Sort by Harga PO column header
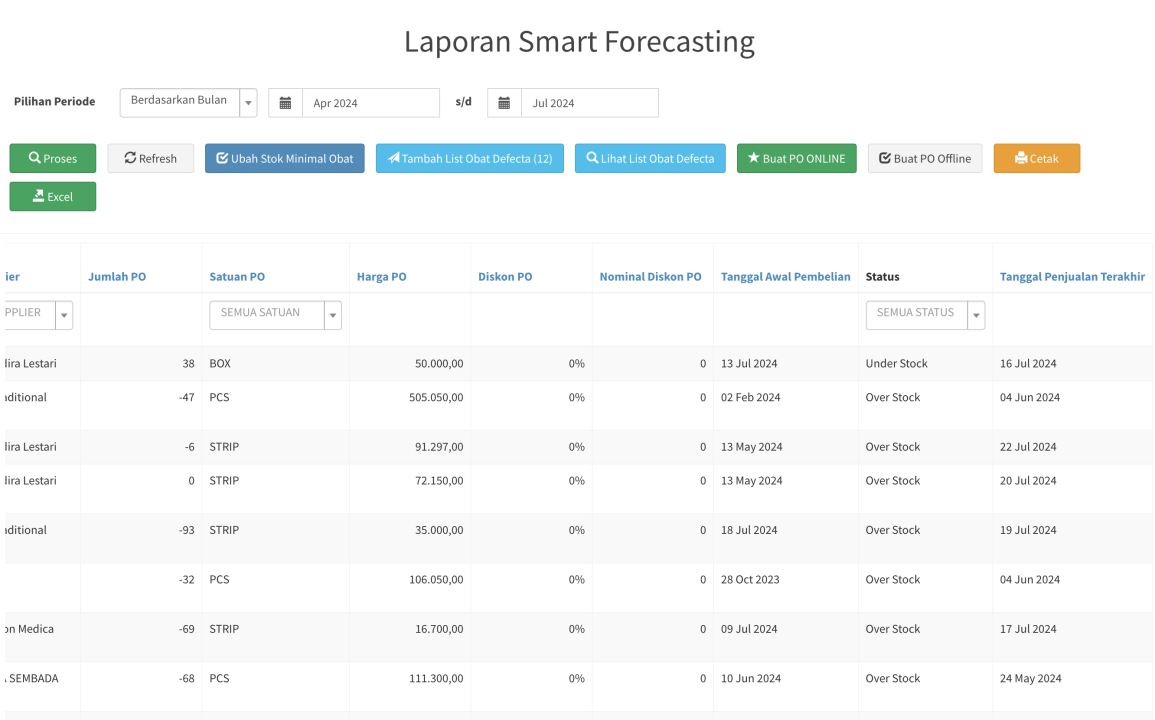 tap(381, 277)
